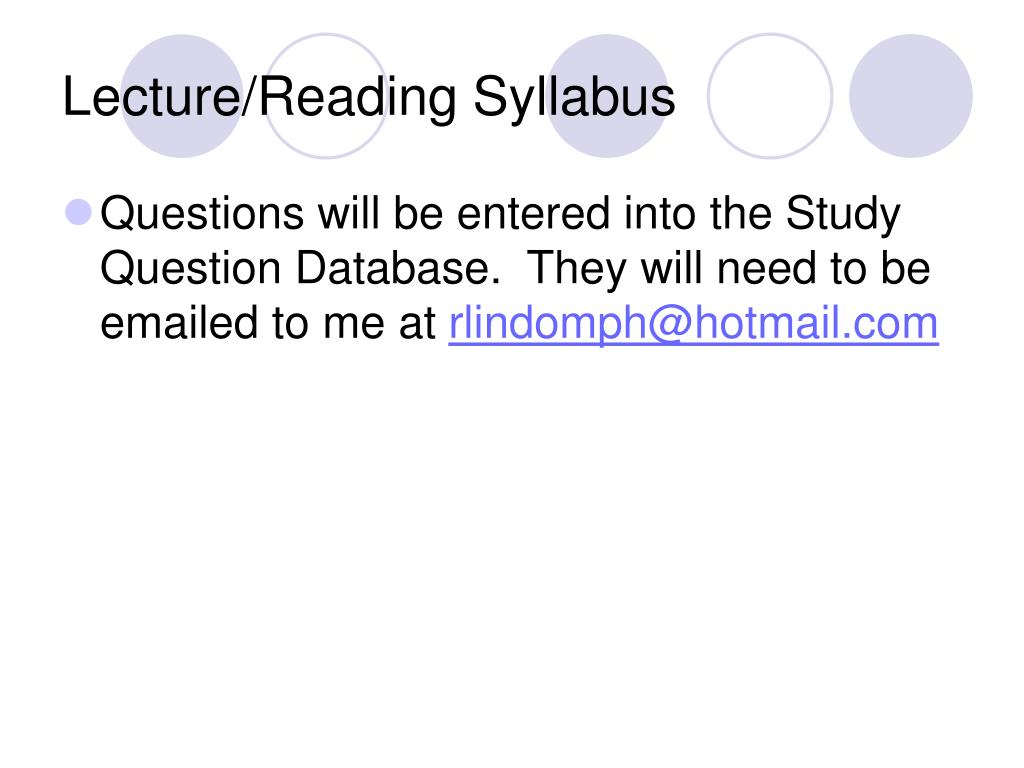Click the word Syllabus in the title
Image resolution: width=1024 pixels, height=768 pixels.
tap(574, 99)
